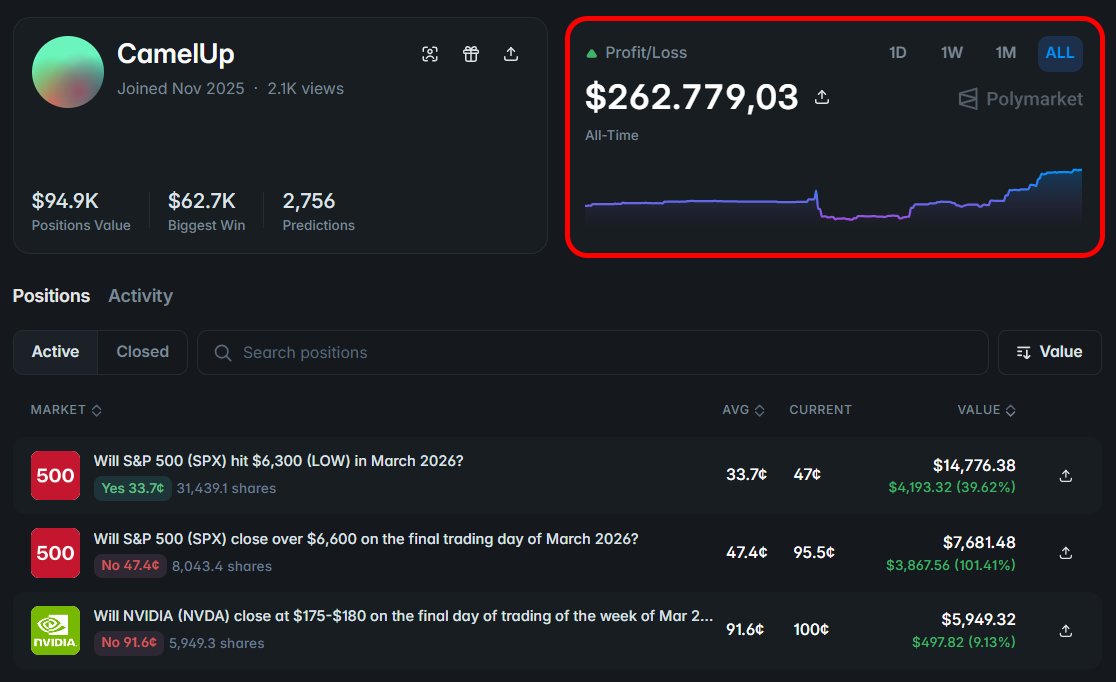Click the share icon in profile card

(x=511, y=54)
